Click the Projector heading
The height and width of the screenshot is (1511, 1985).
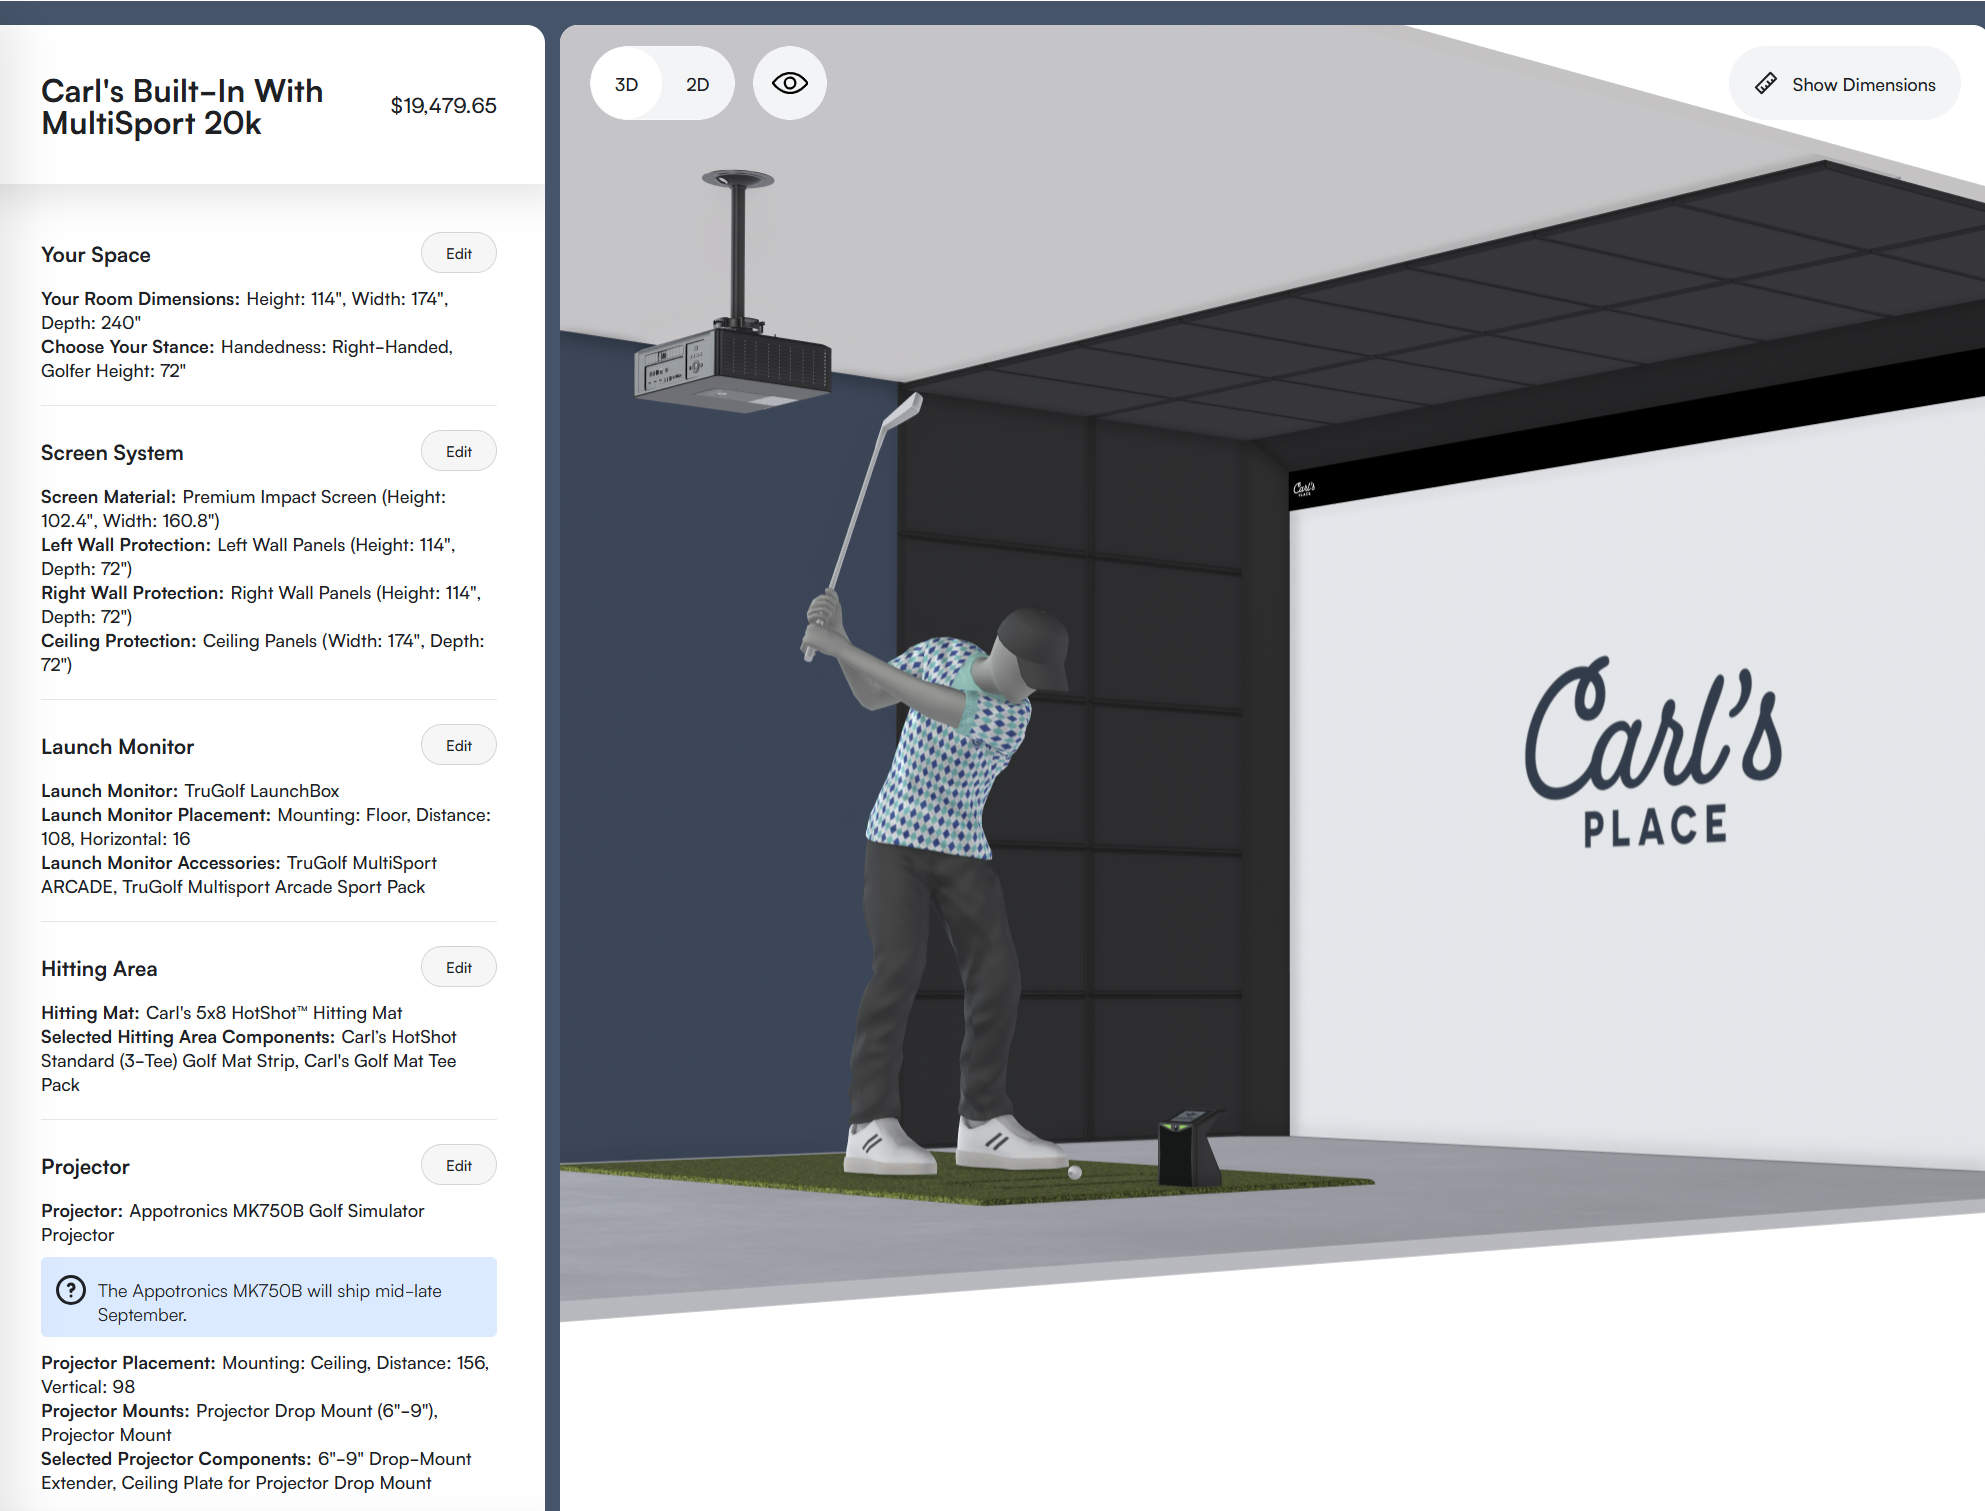[x=85, y=1167]
